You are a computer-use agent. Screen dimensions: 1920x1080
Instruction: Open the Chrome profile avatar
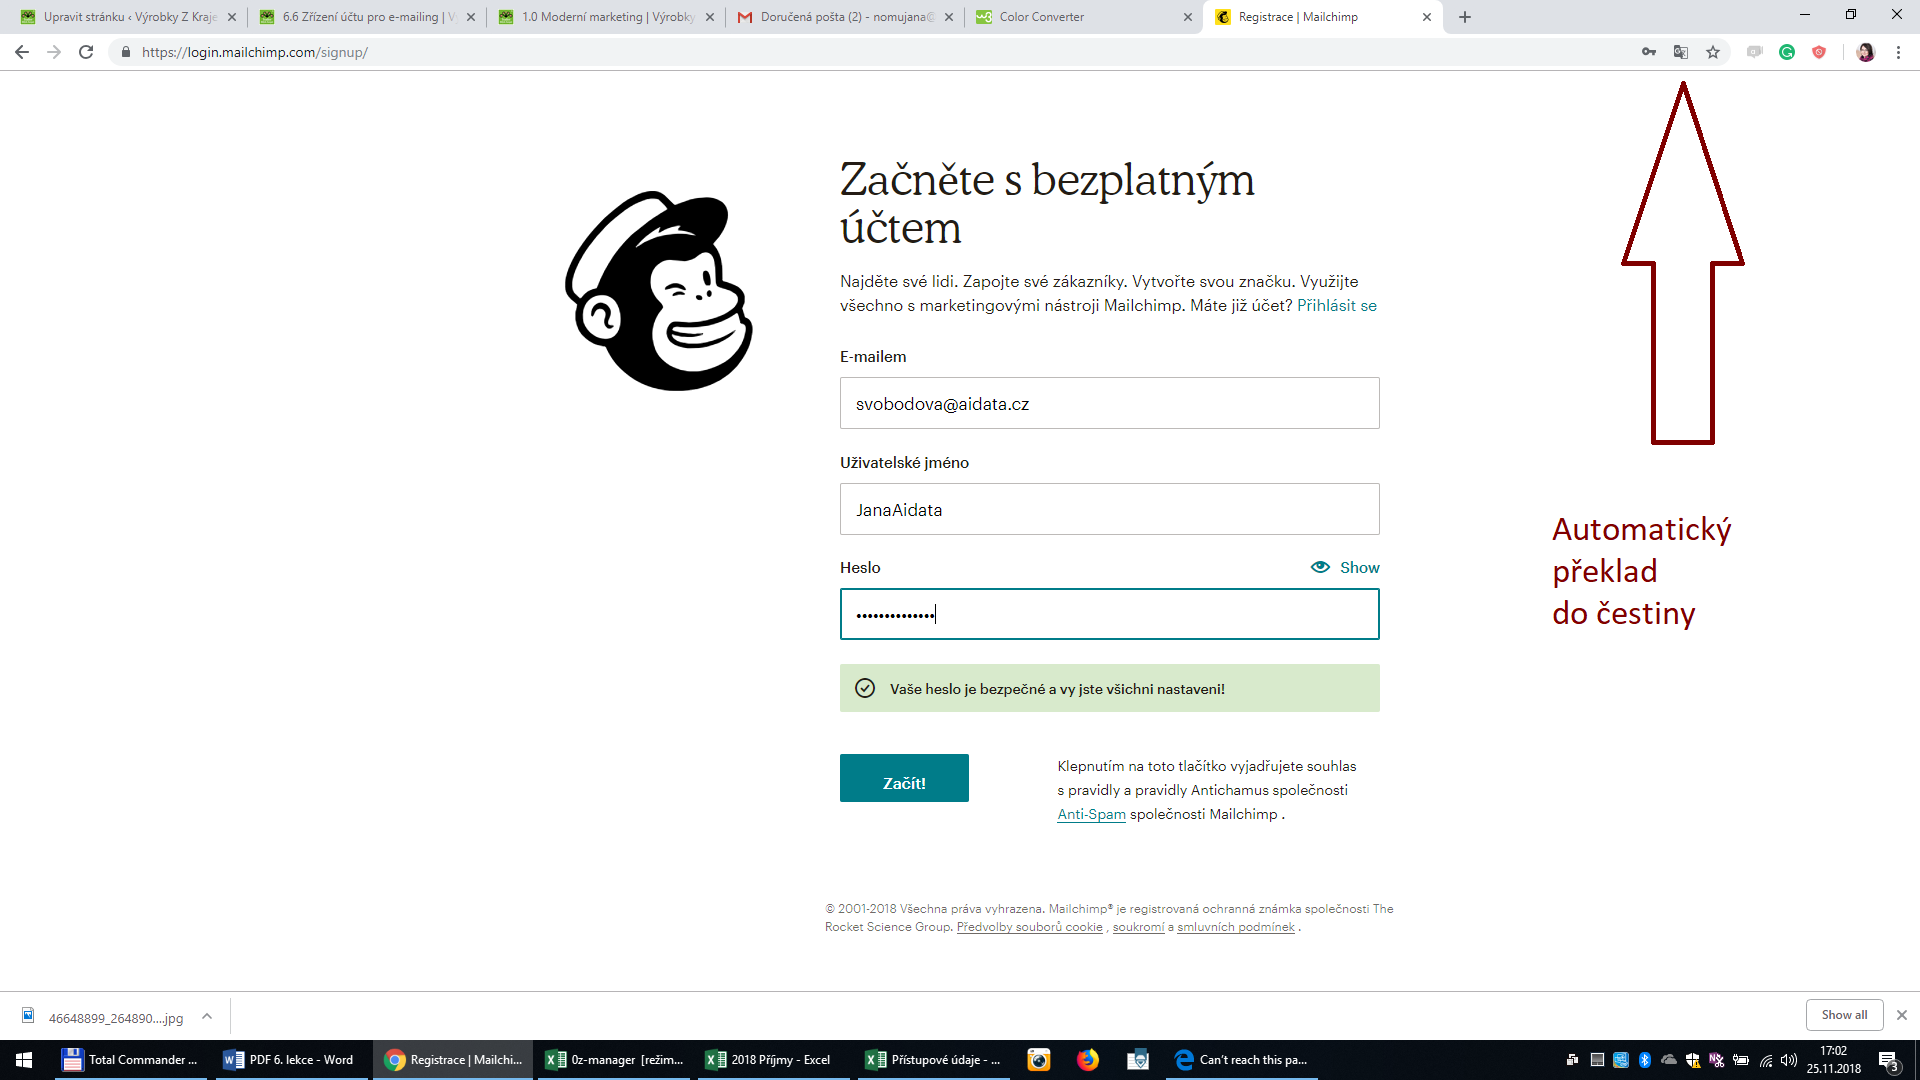1866,52
